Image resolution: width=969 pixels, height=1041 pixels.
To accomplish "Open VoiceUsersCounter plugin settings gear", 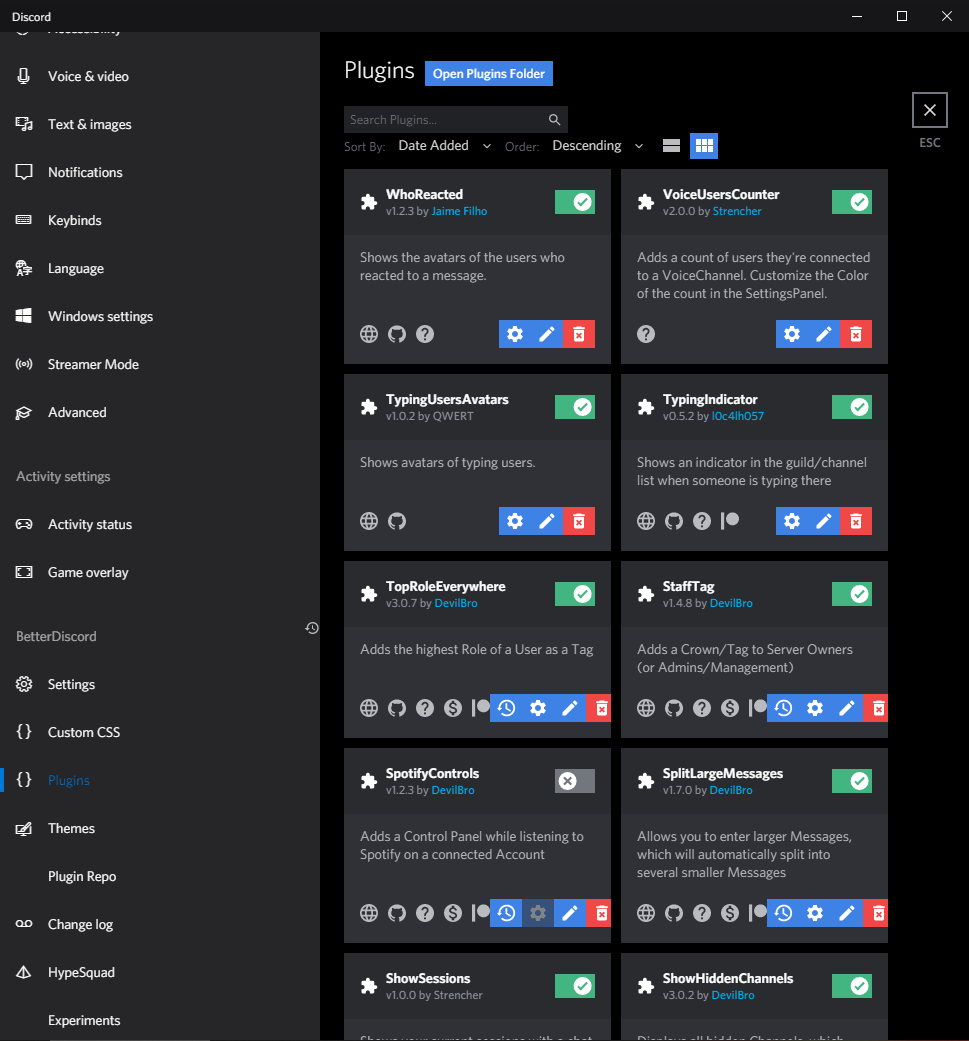I will click(x=792, y=334).
